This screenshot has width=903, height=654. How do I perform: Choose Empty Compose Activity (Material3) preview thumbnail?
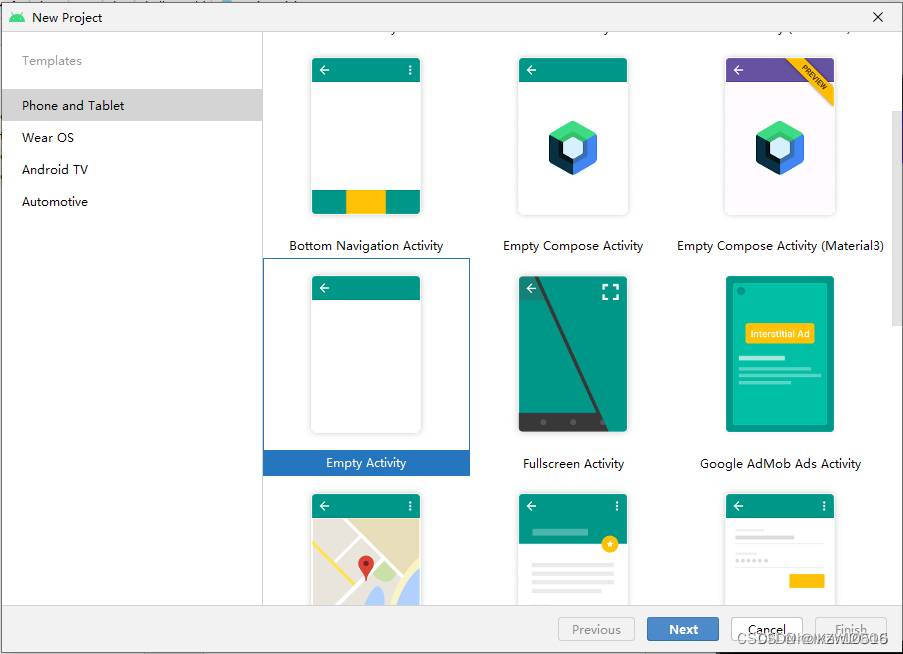[x=780, y=136]
